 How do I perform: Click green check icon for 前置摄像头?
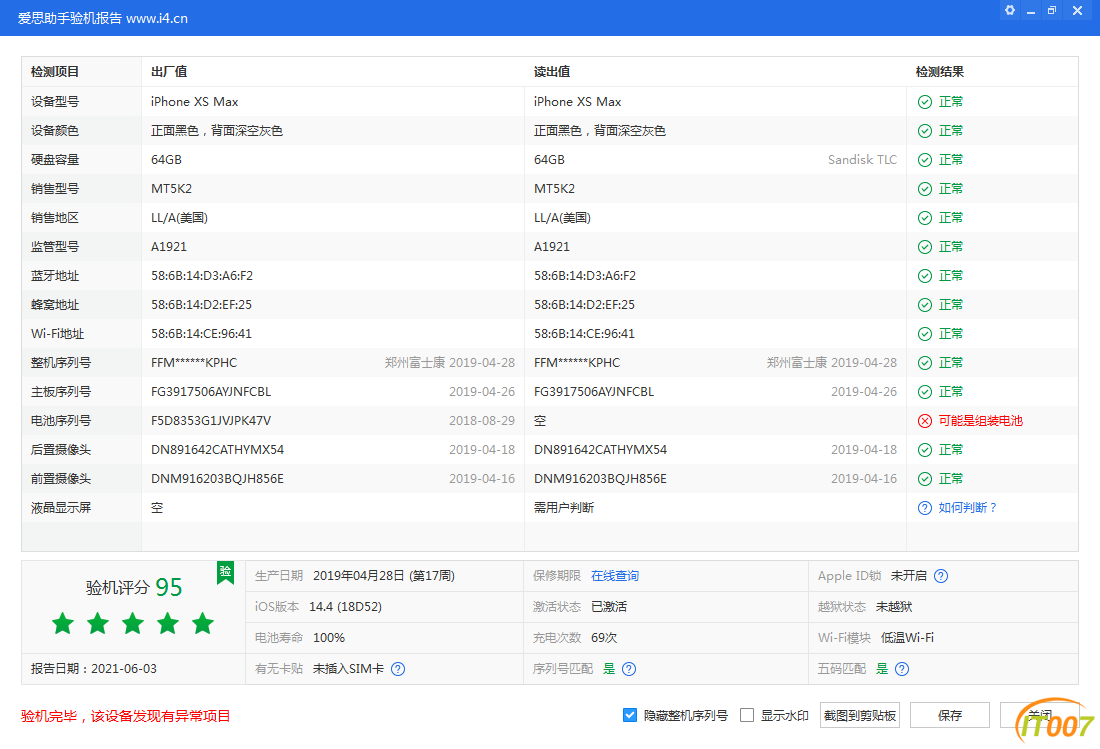[x=925, y=479]
